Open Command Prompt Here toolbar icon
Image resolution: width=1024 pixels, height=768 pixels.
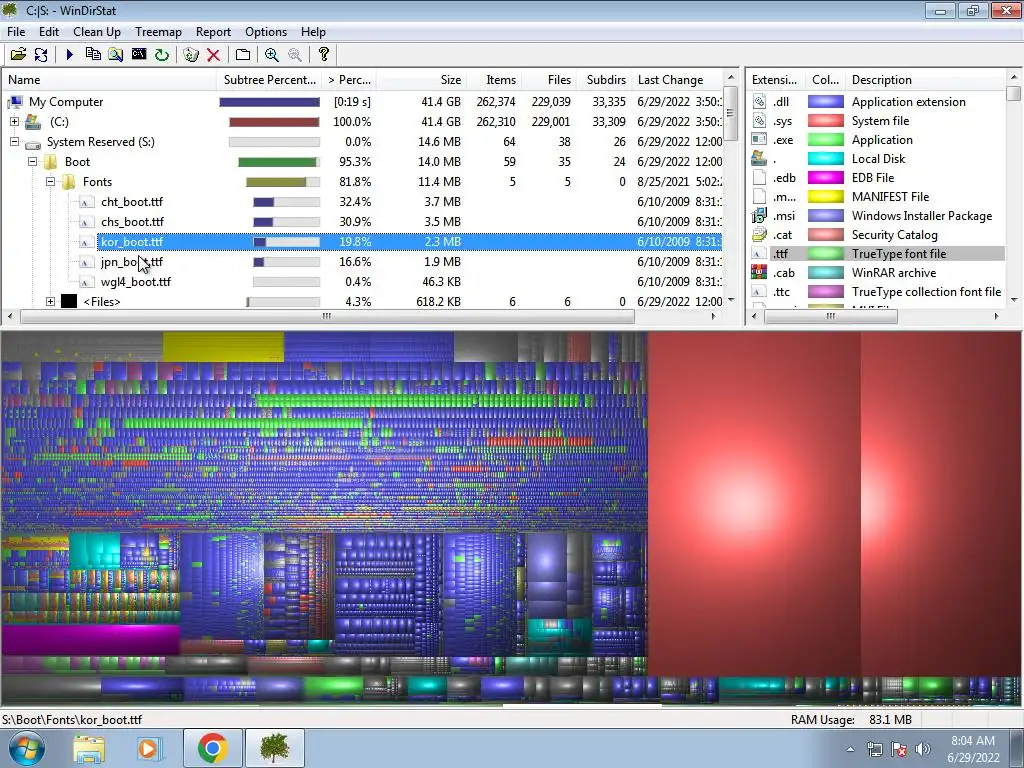coord(138,55)
